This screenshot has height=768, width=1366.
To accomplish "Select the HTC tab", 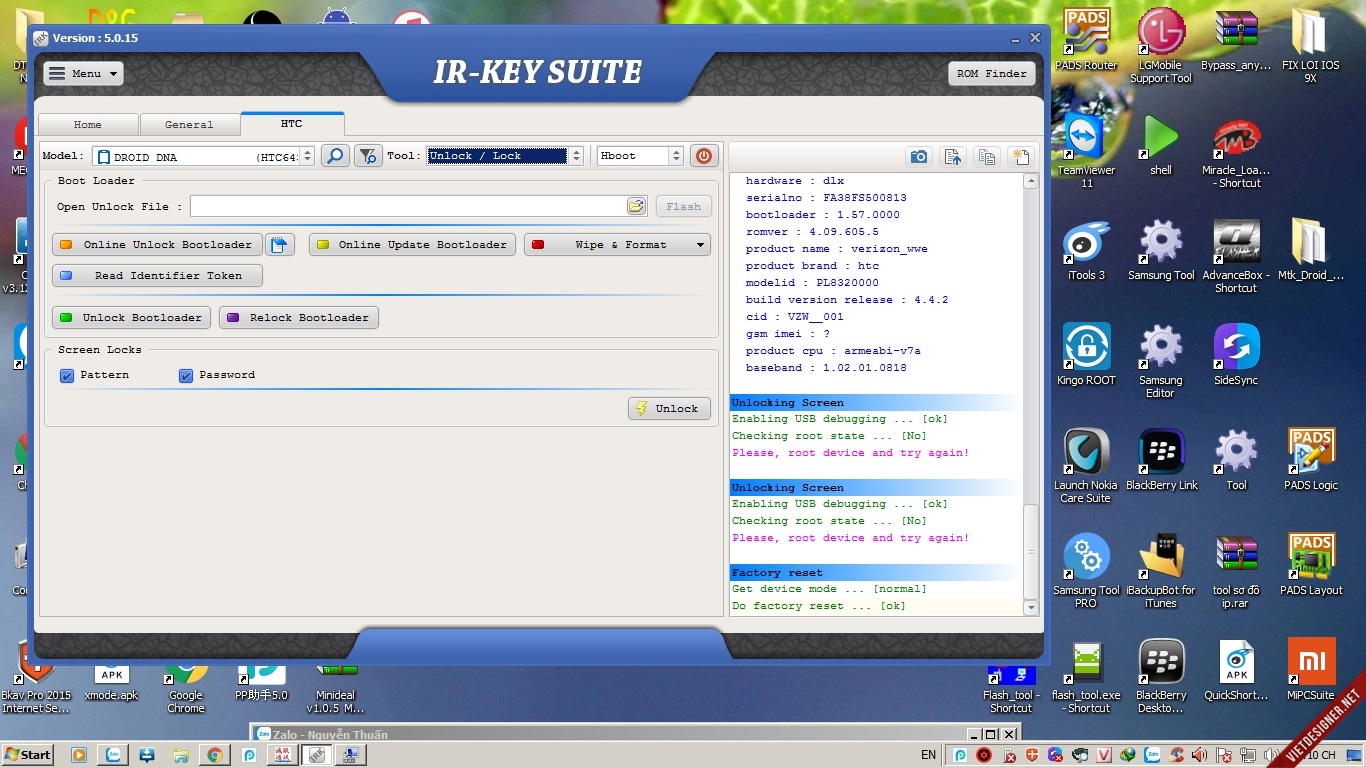I will [291, 124].
